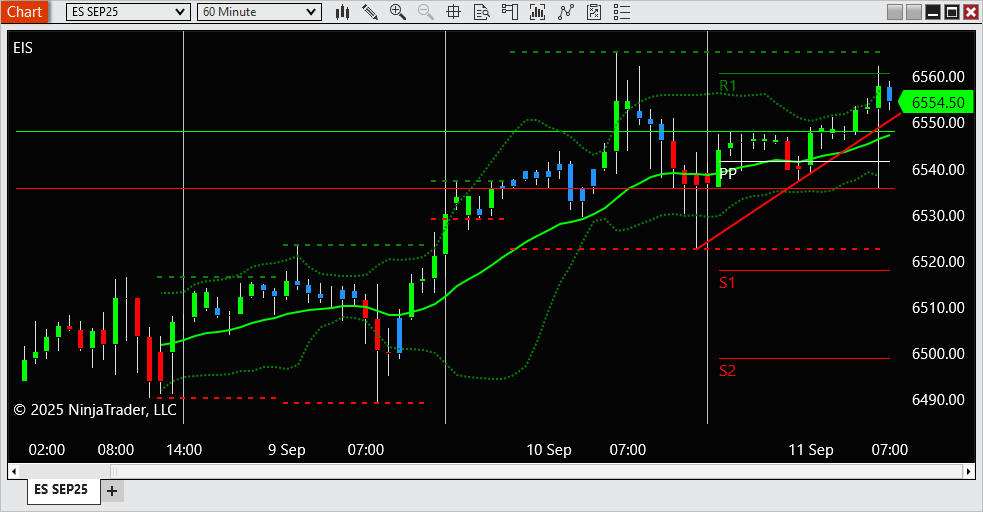Screen dimensions: 983x512
Task: Click the 10 Sep date axis label
Action: click(x=549, y=450)
